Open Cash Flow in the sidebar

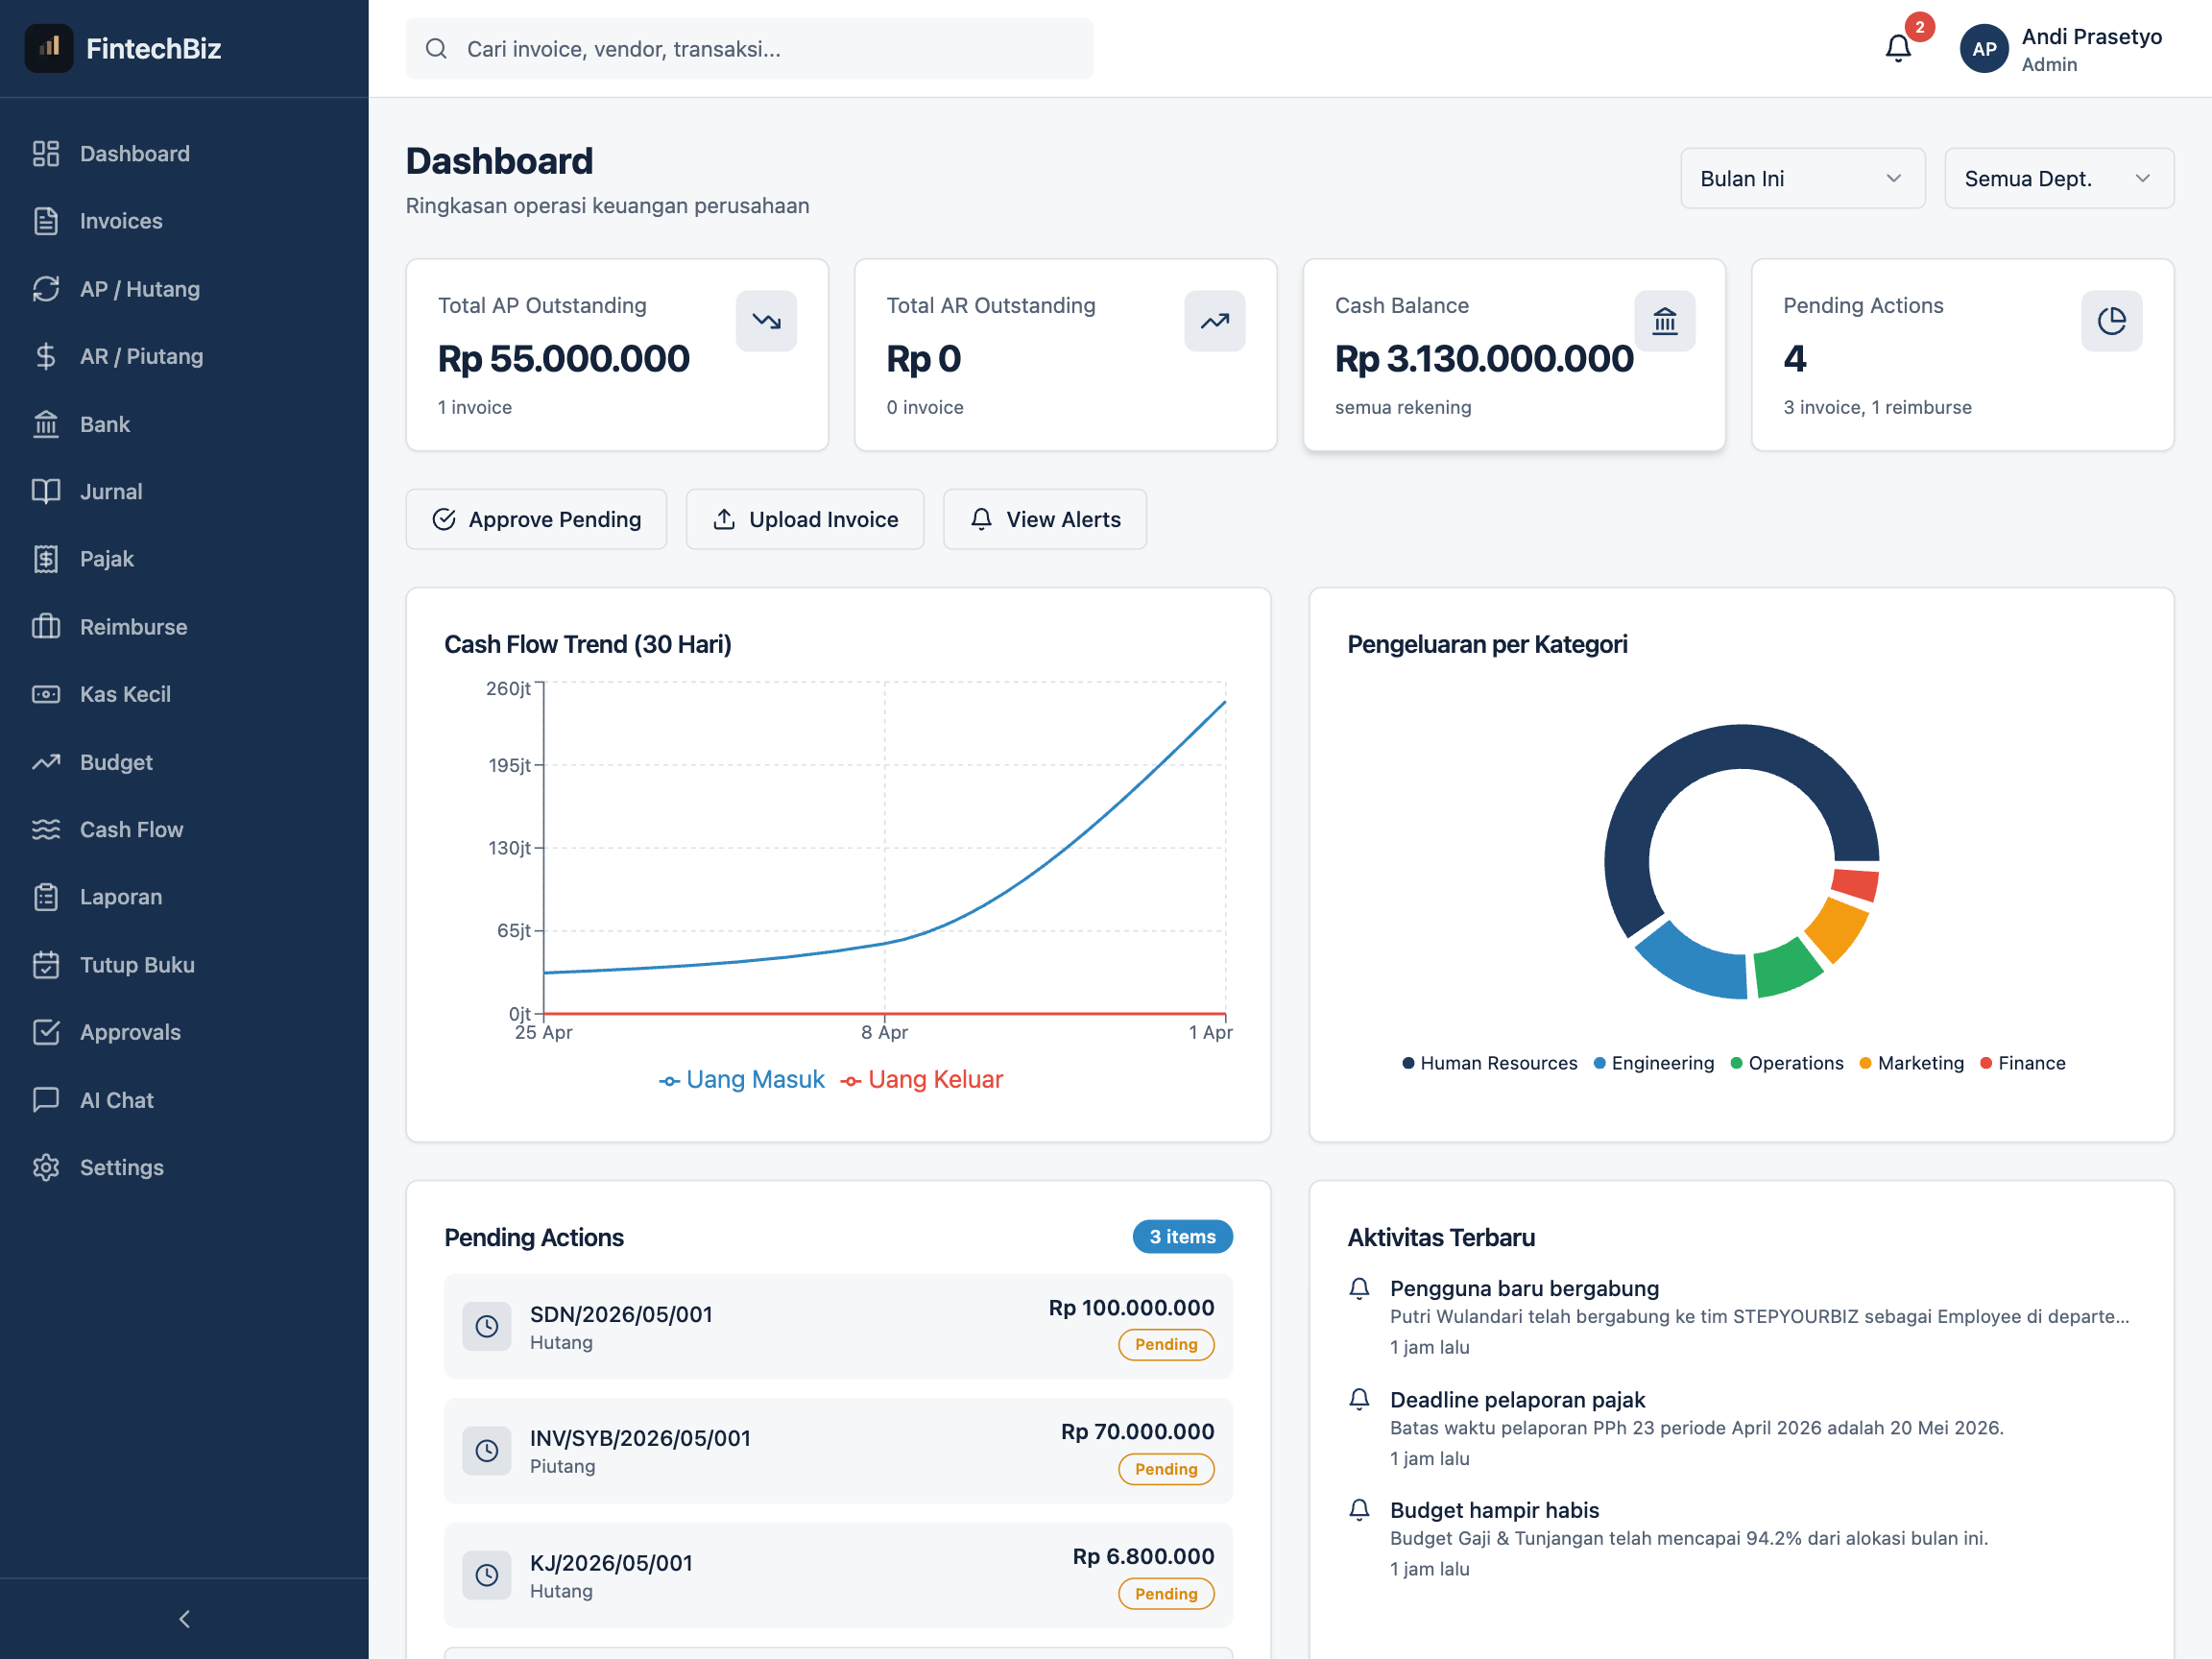[184, 830]
